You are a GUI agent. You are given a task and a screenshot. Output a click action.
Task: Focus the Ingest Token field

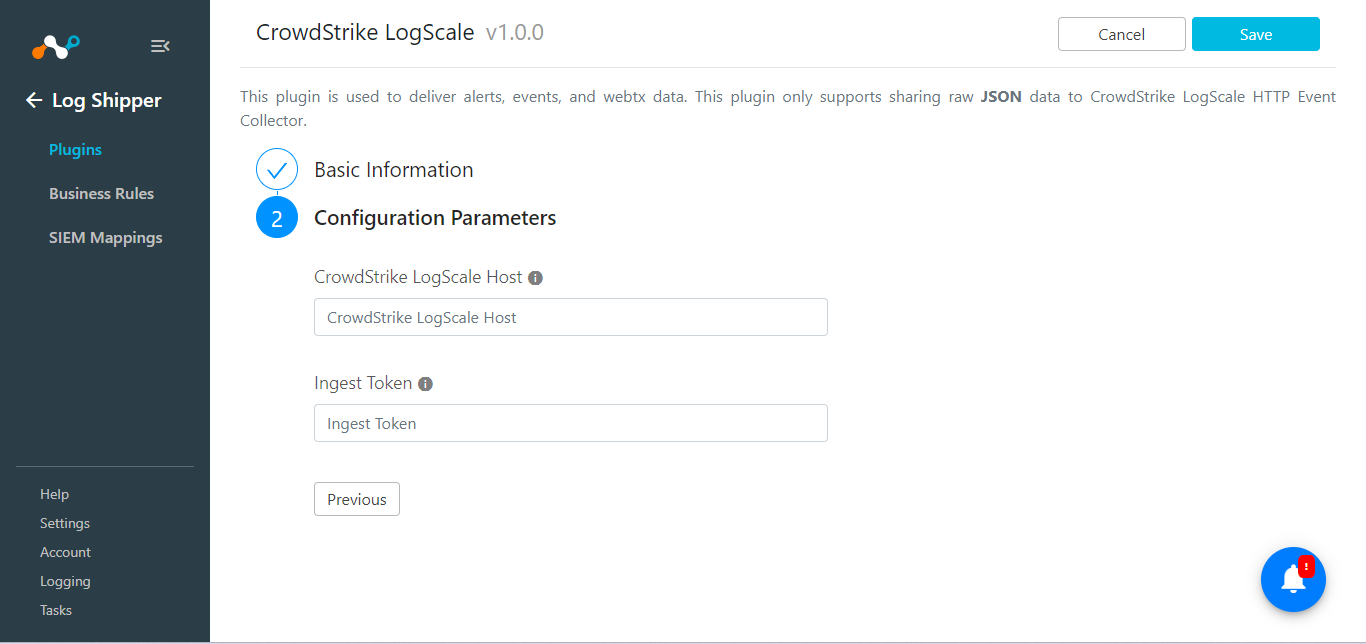pyautogui.click(x=571, y=423)
